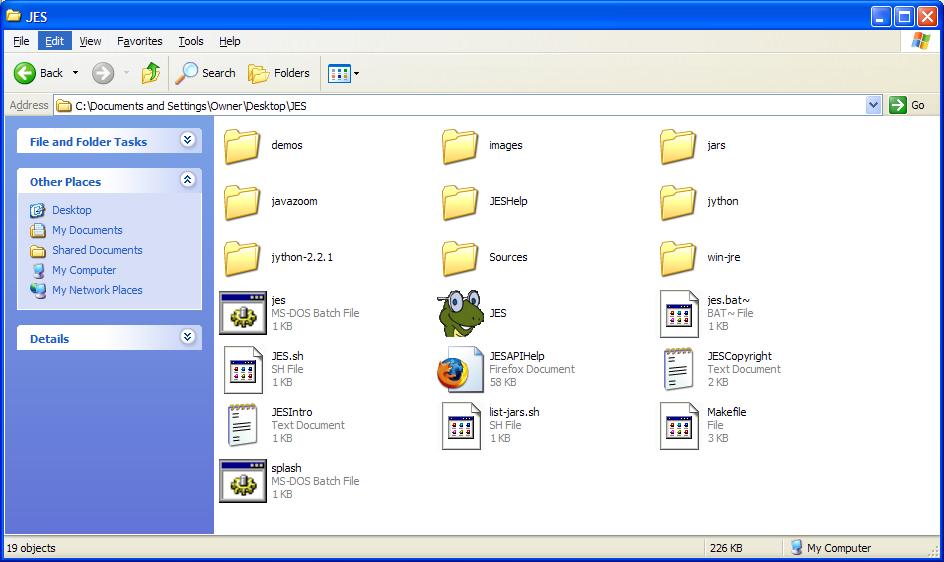Expand the Details panel
Image resolution: width=944 pixels, height=562 pixels.
click(x=187, y=338)
